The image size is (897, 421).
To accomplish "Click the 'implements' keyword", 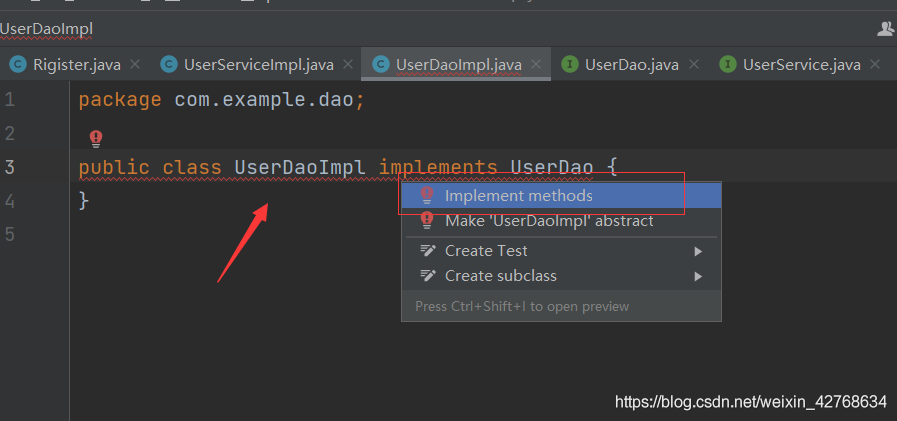I will (x=438, y=168).
